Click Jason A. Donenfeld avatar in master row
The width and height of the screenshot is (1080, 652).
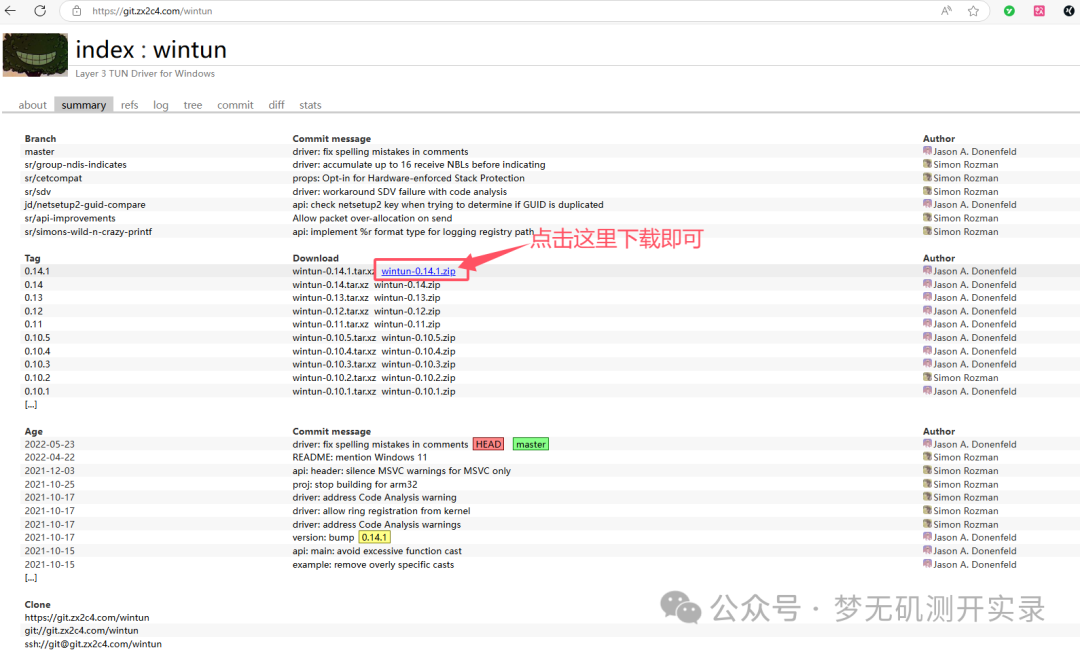pos(927,151)
